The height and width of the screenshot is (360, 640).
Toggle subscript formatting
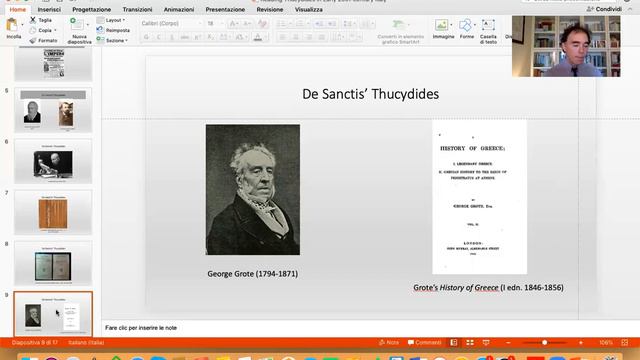[x=210, y=37]
